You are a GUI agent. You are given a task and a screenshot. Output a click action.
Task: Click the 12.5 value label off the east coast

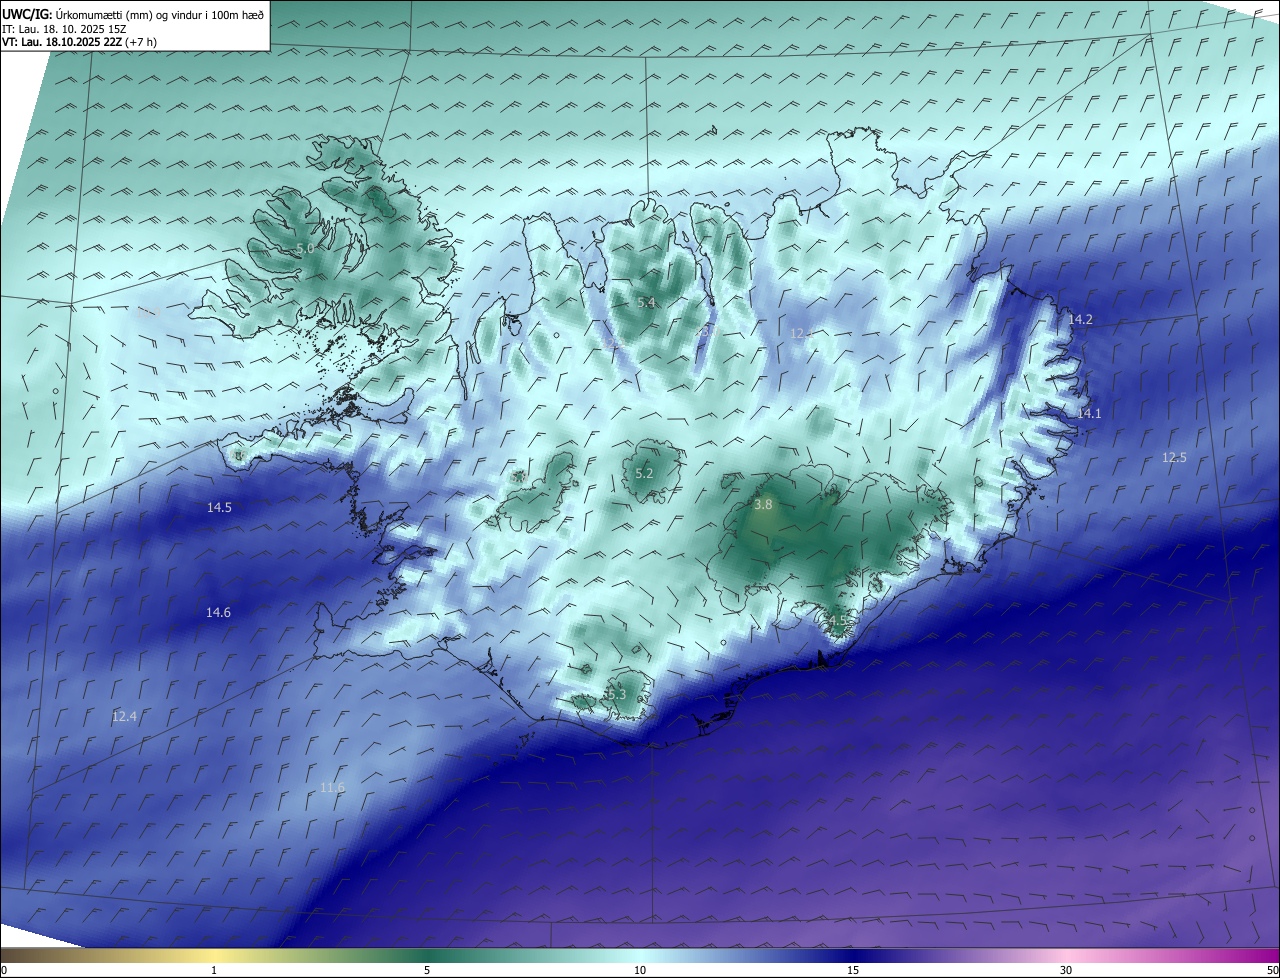point(1174,458)
